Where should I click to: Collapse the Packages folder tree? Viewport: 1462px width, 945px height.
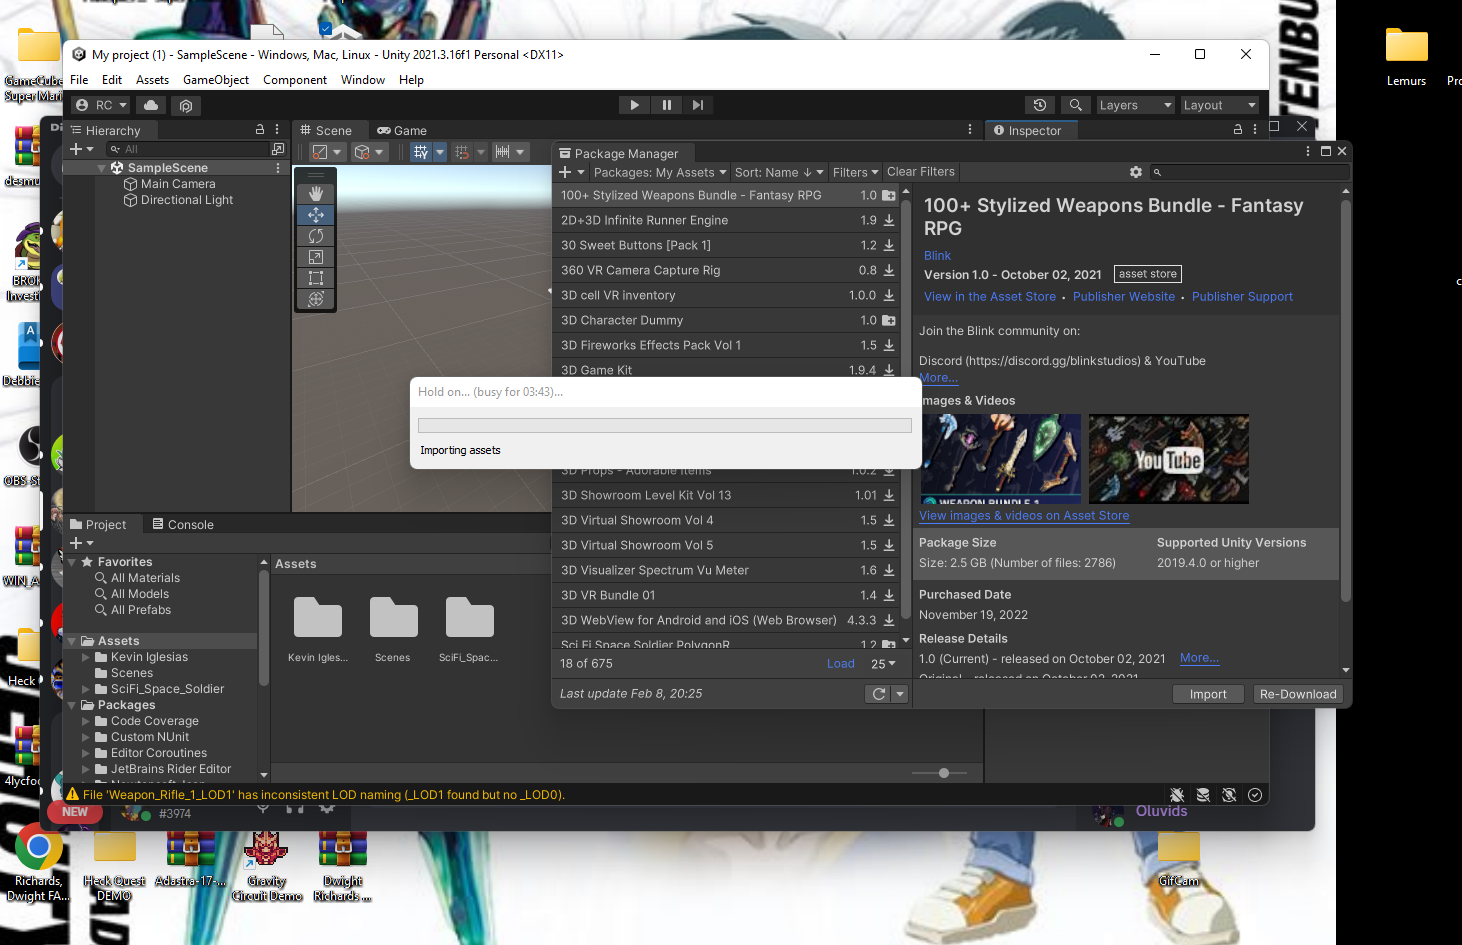tap(72, 705)
